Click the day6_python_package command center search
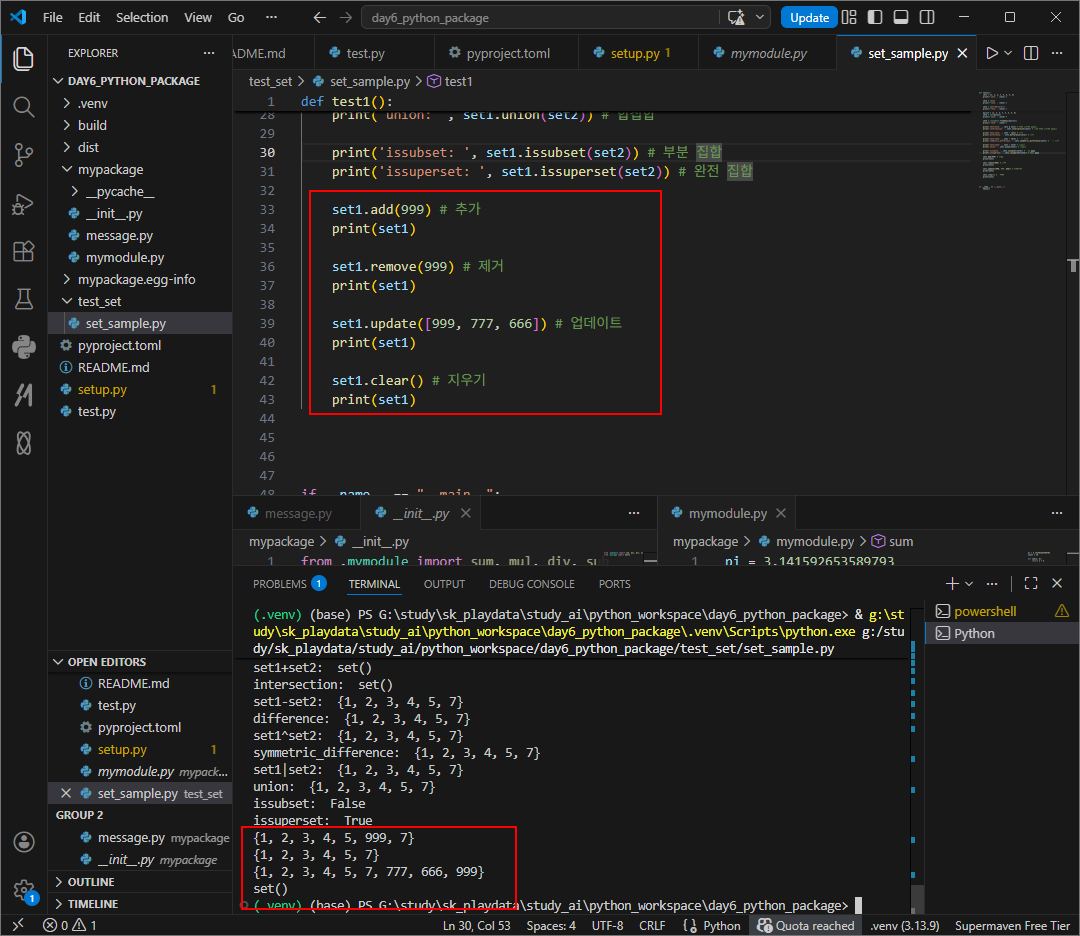Viewport: 1080px width, 936px height. point(539,18)
